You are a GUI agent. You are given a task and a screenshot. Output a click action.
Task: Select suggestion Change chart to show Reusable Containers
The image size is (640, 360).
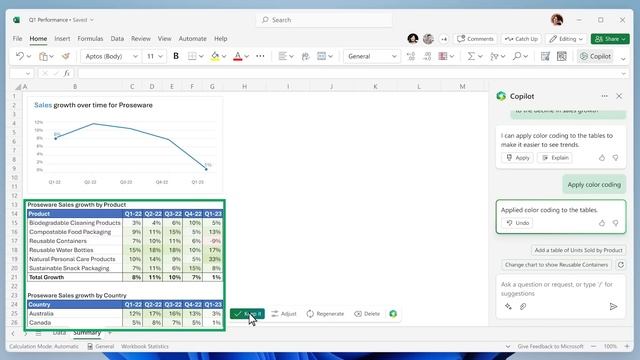click(x=556, y=264)
